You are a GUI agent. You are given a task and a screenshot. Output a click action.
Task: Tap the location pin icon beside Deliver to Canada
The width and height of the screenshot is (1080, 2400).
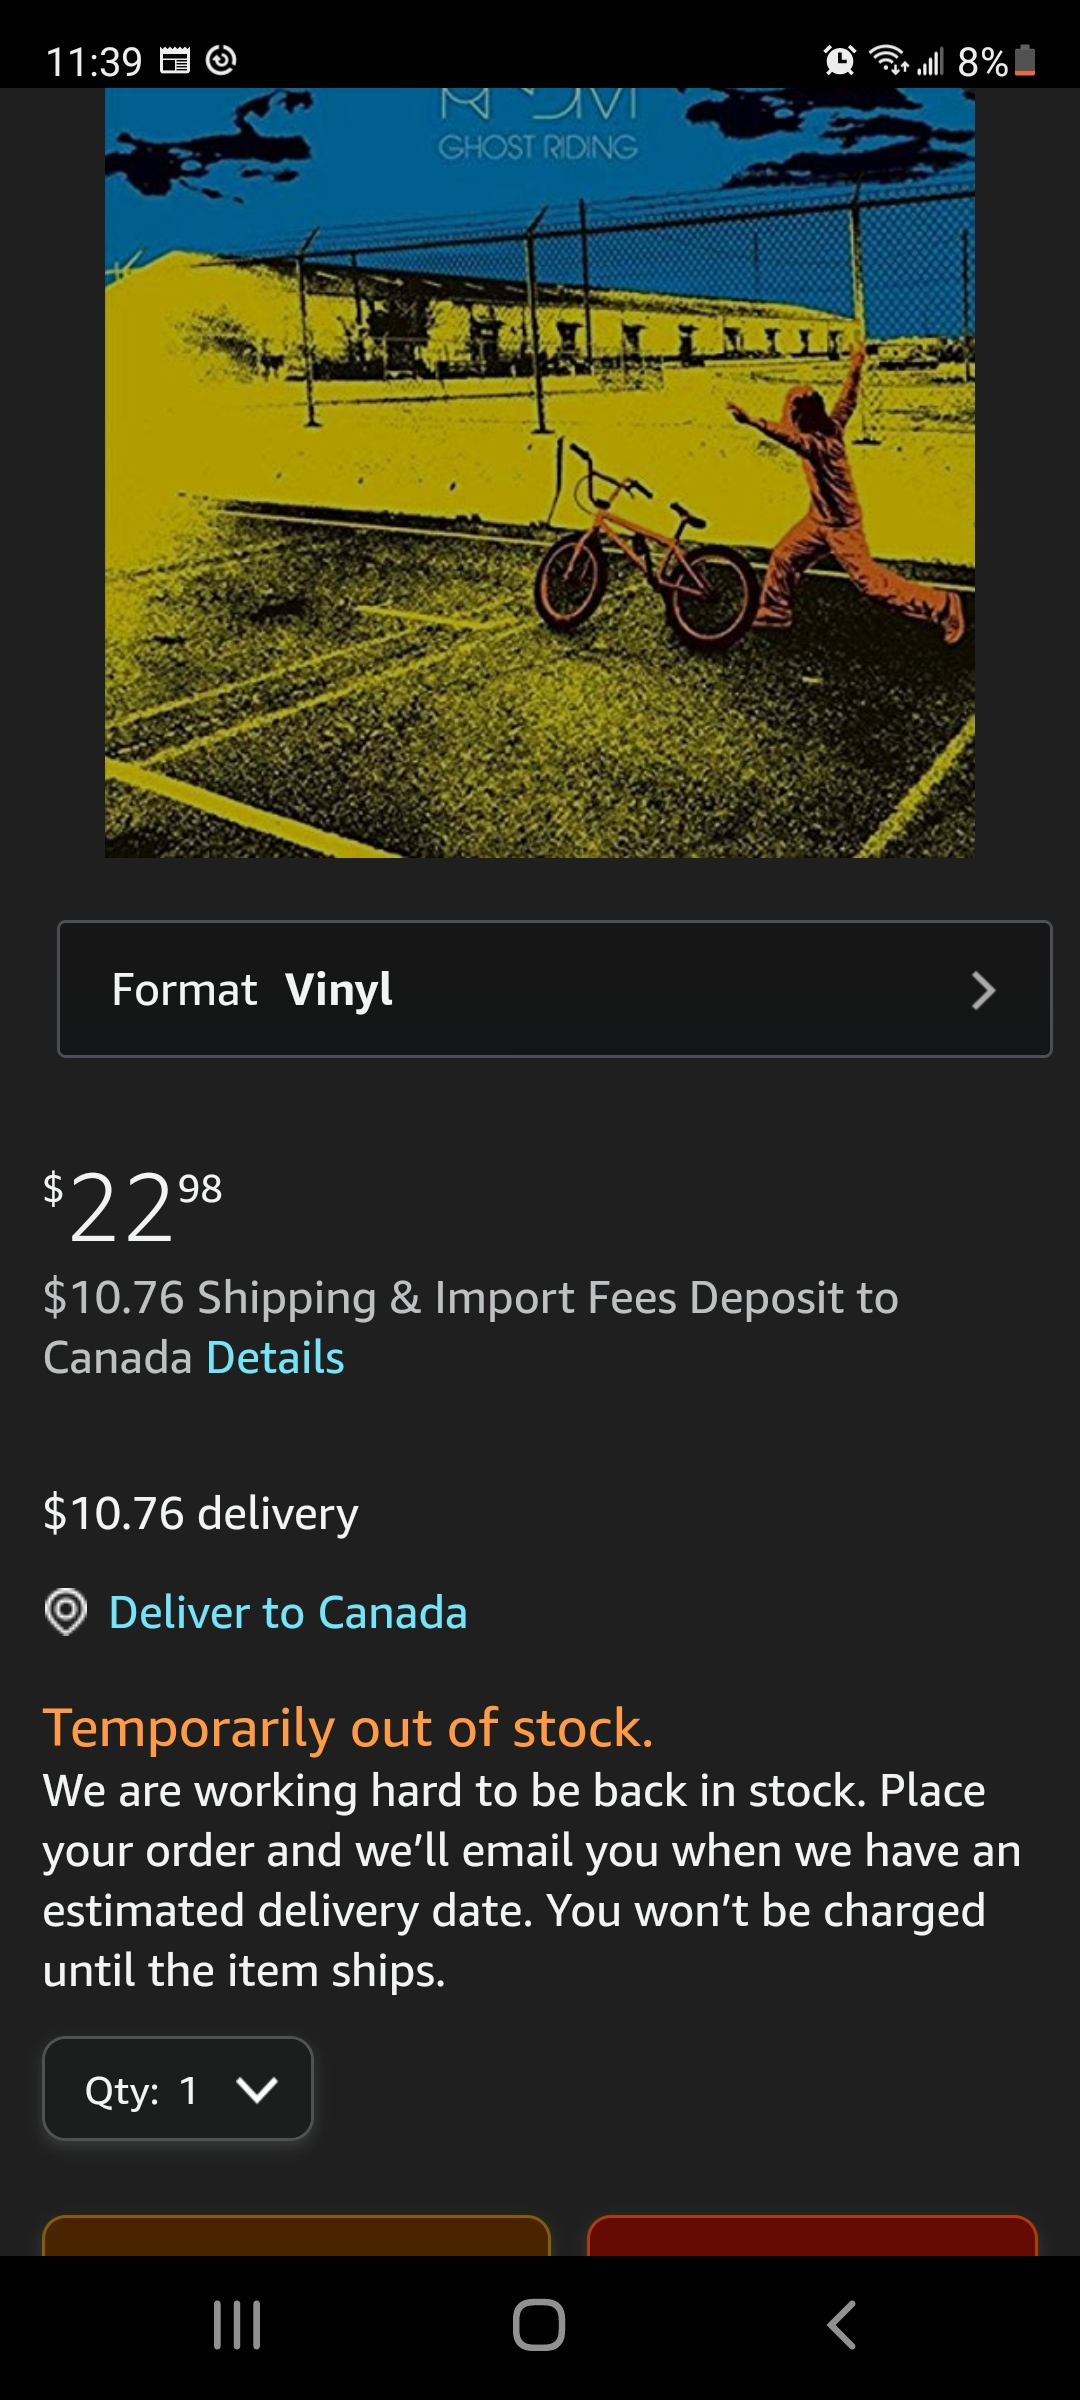tap(66, 1612)
